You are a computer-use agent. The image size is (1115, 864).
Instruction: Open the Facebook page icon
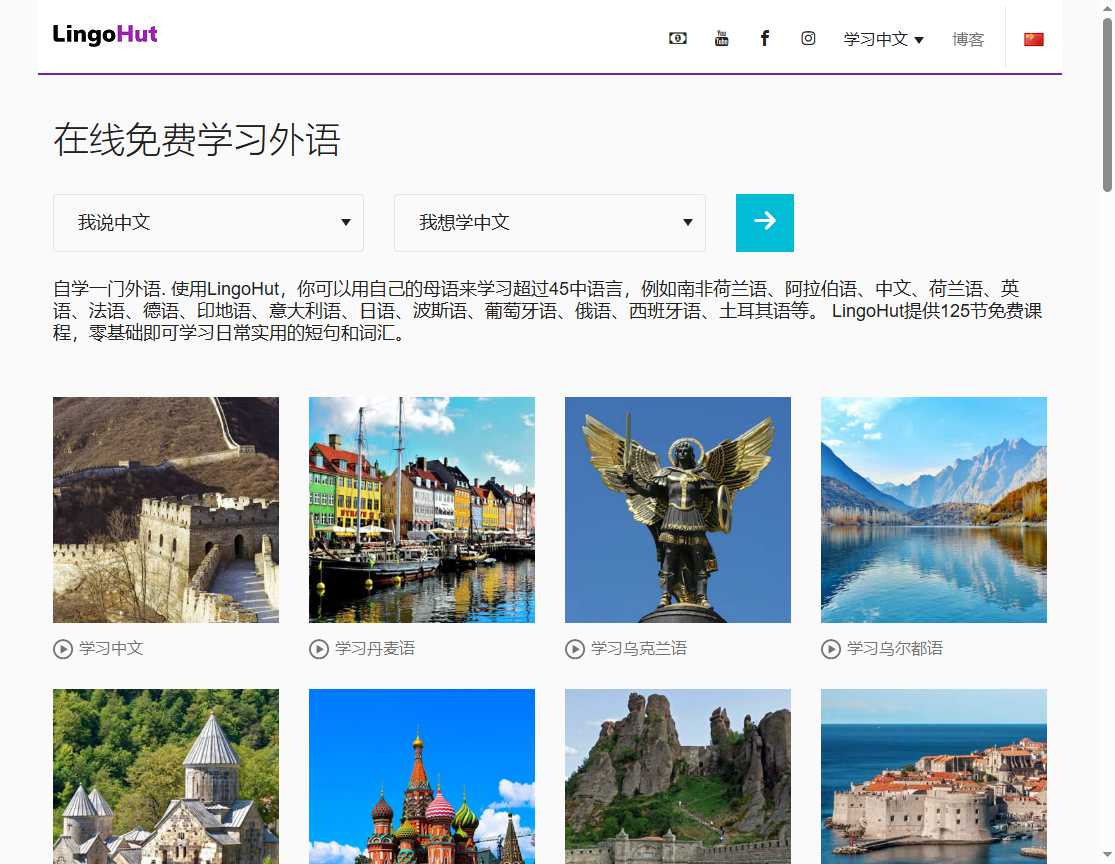(765, 39)
